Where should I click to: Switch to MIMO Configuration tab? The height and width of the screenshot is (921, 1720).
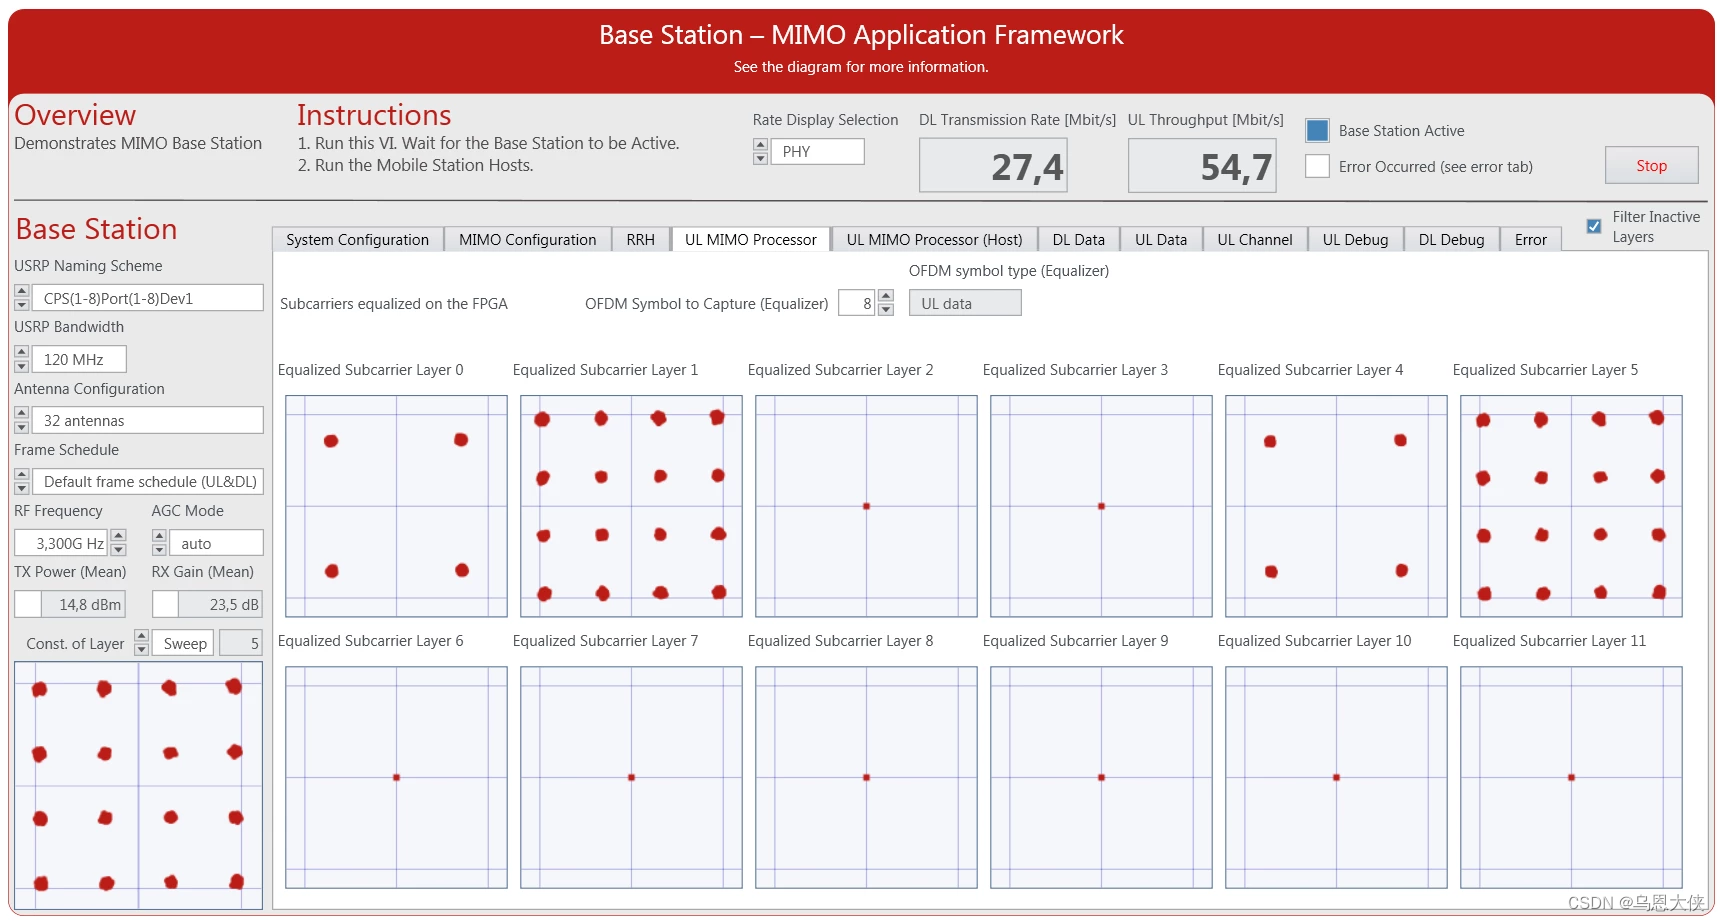(527, 240)
